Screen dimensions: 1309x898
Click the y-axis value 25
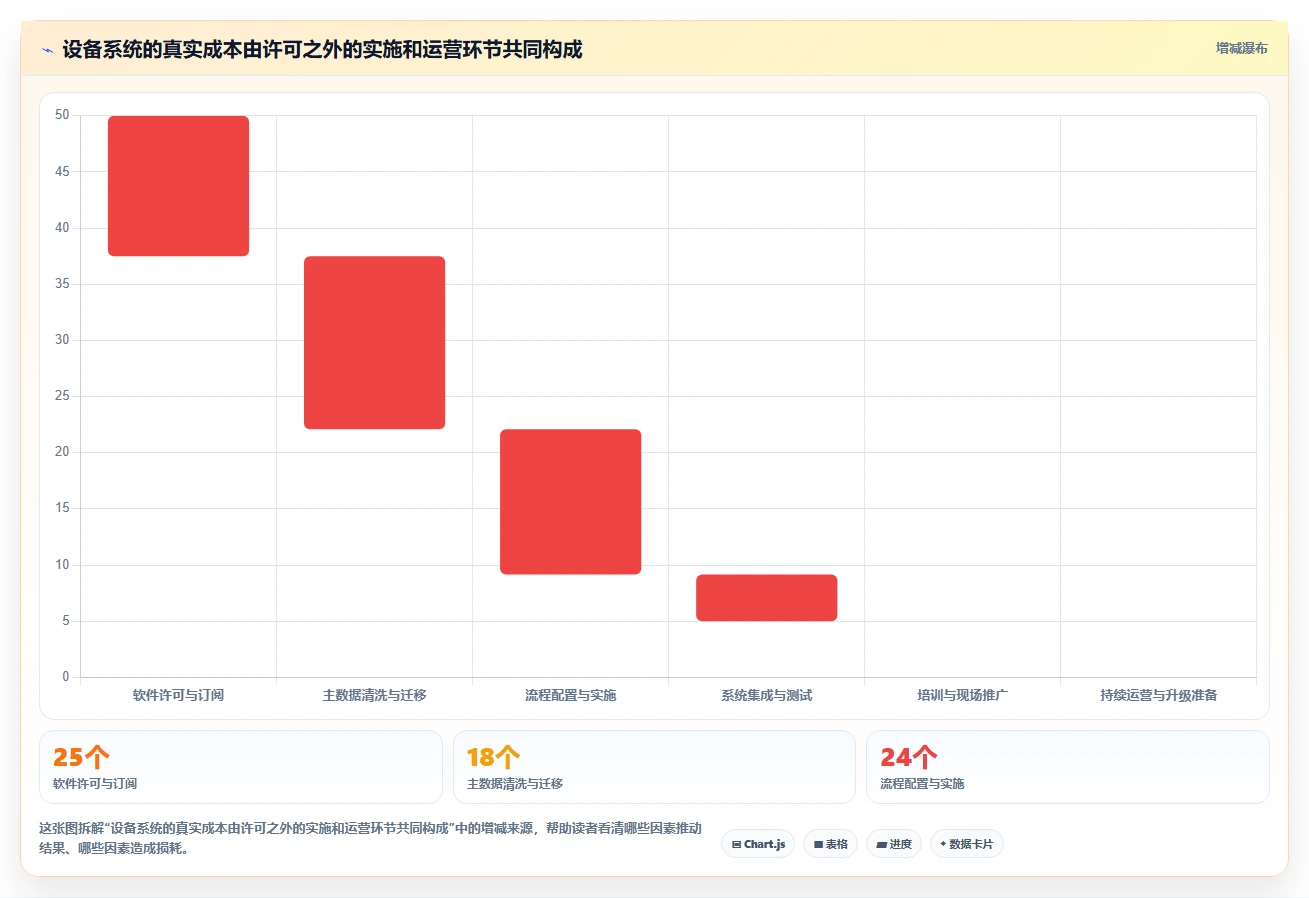pyautogui.click(x=62, y=396)
